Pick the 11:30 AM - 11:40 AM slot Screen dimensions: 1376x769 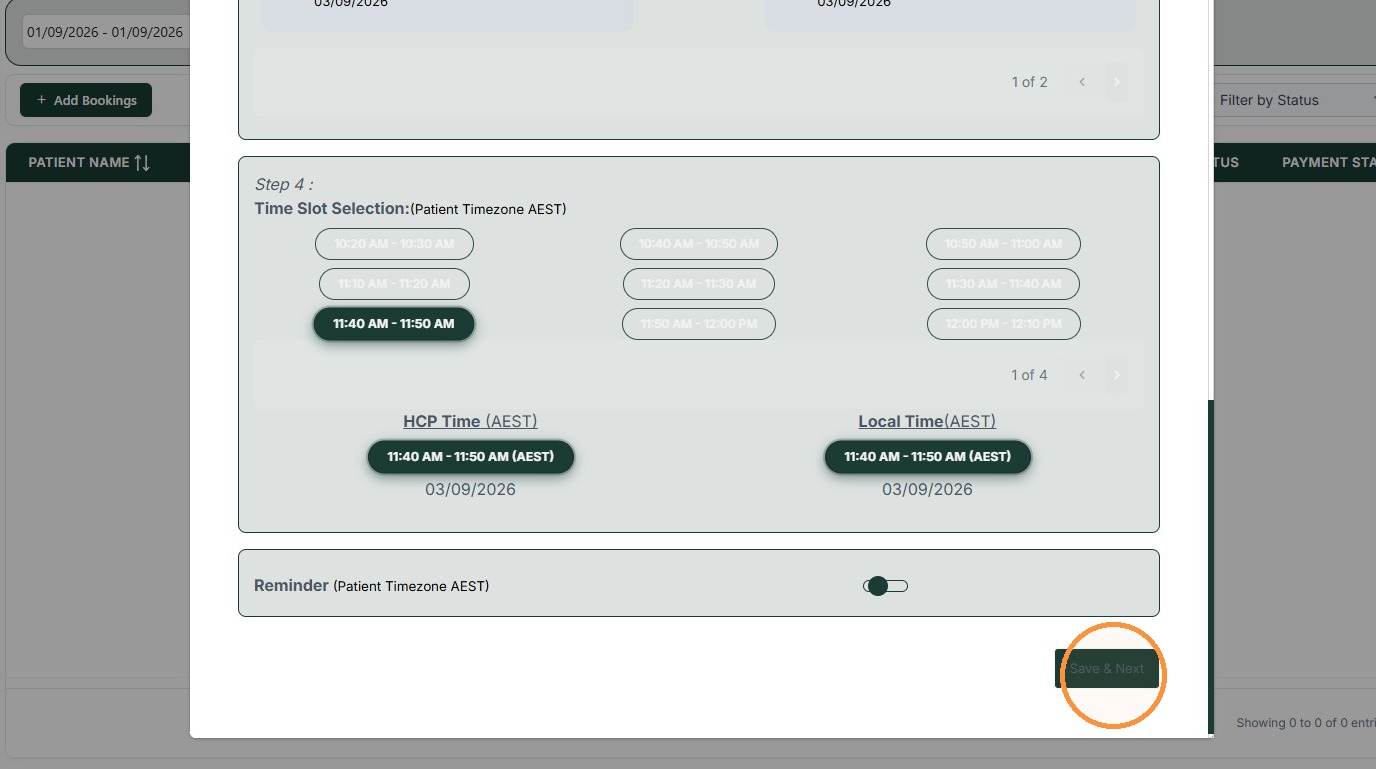[x=1004, y=284]
